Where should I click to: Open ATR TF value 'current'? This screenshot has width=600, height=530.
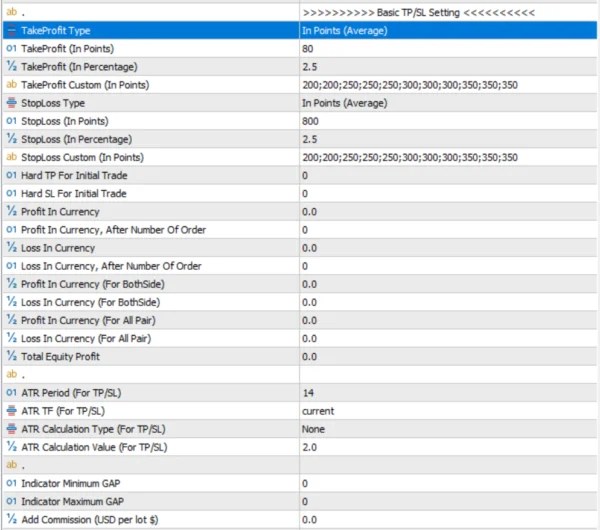pos(448,411)
